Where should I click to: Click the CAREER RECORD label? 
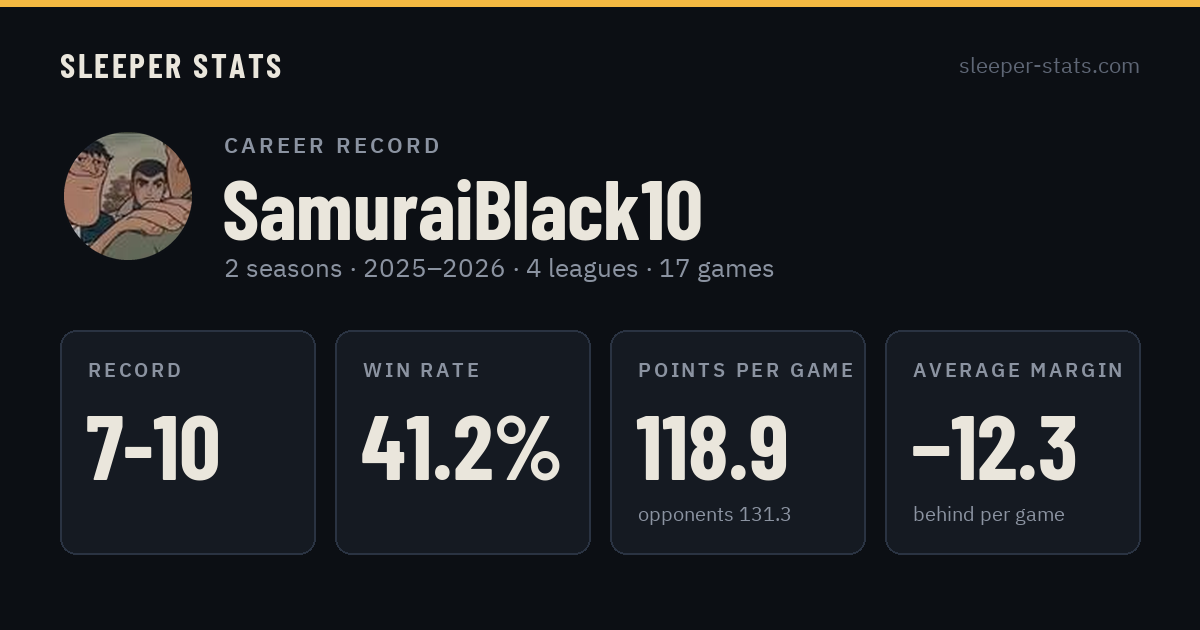pos(332,146)
